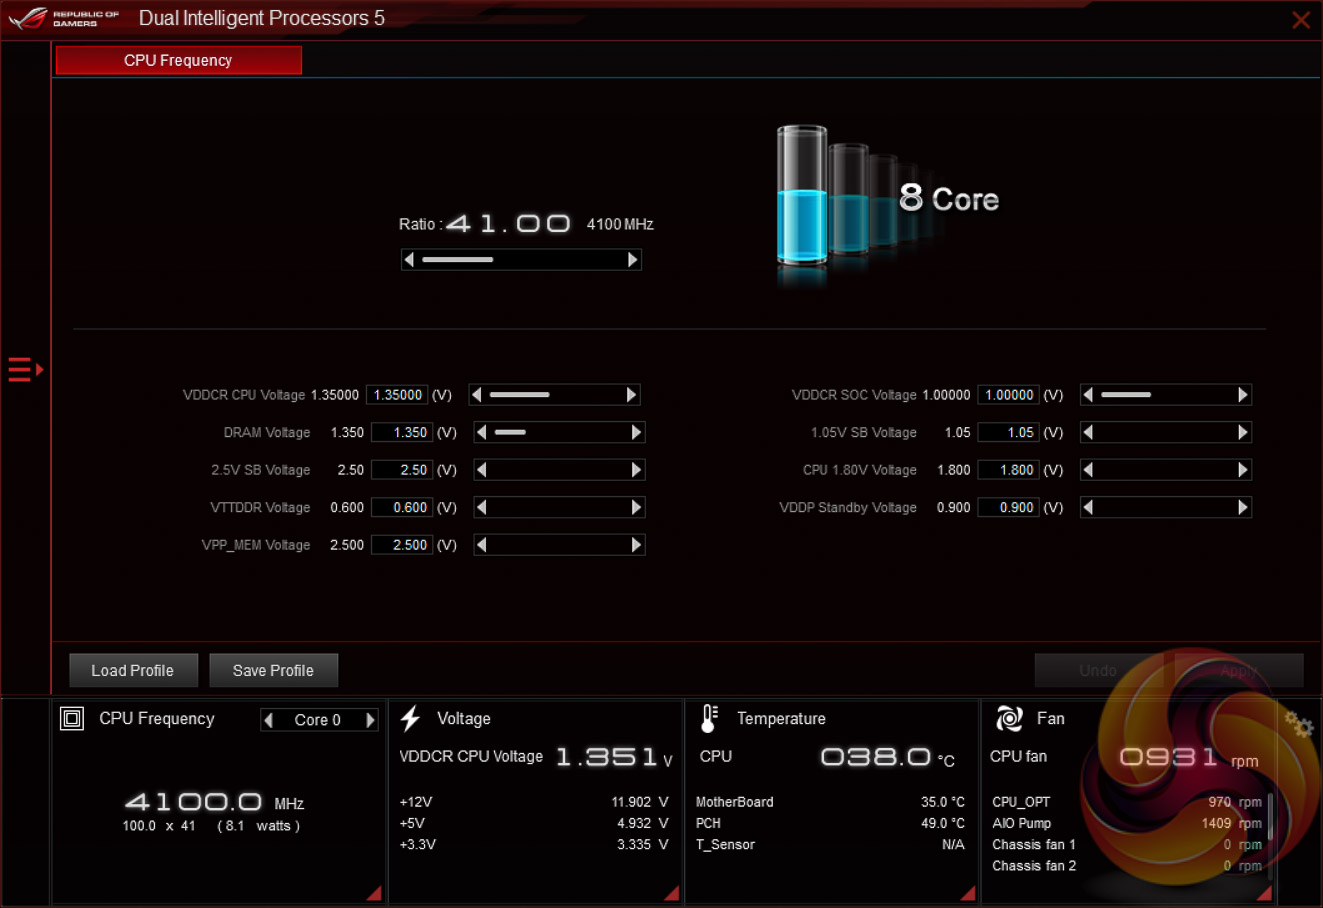Viewport: 1323px width, 908px height.
Task: Increase VDDCR CPU Voltage with right arrow
Action: pos(632,395)
